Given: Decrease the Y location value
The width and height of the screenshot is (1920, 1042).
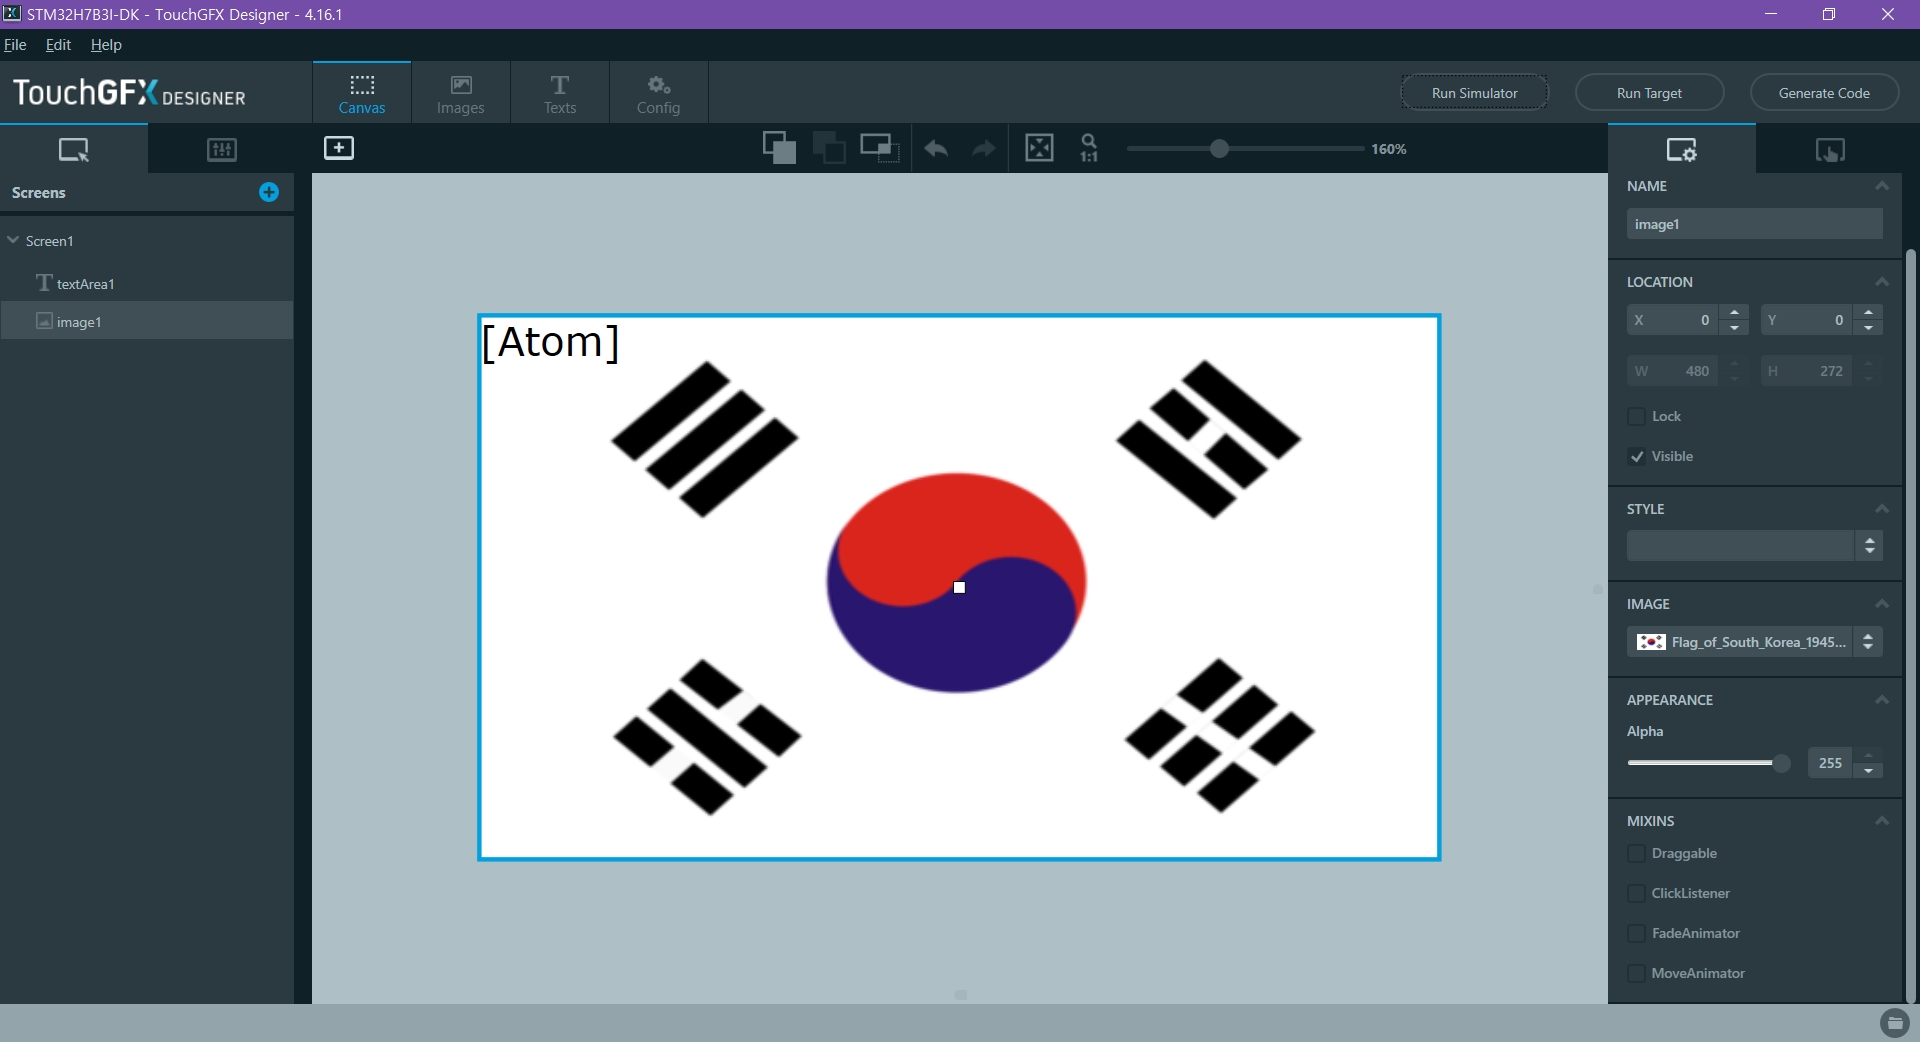Looking at the screenshot, I should click(x=1868, y=328).
